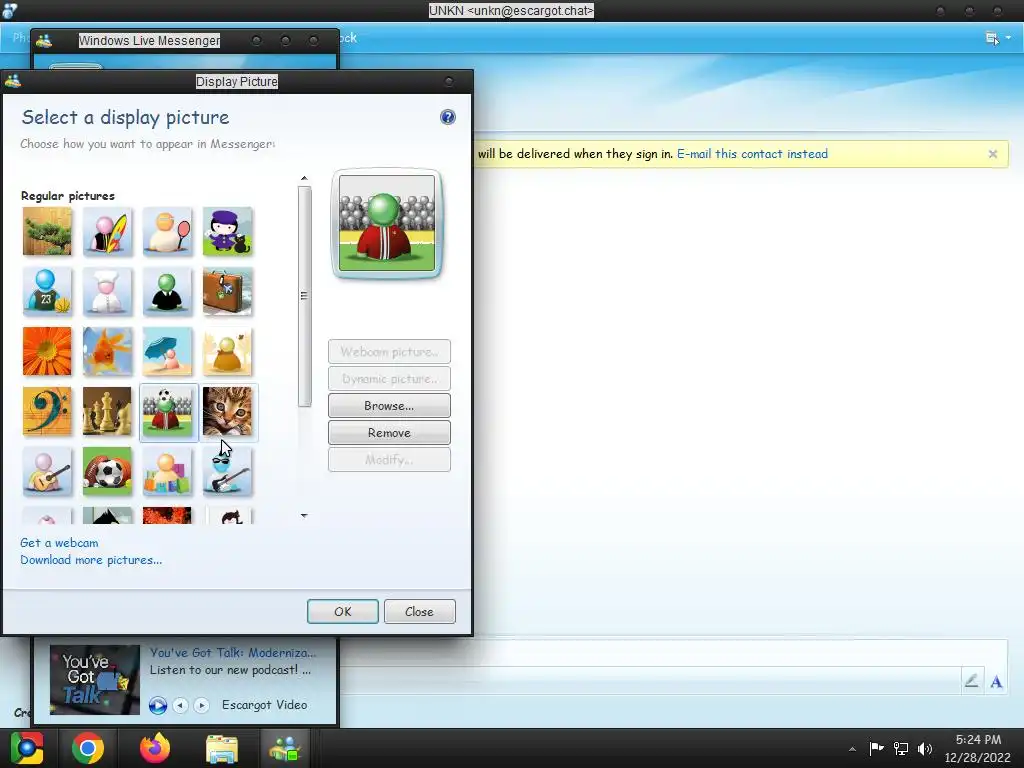Open the chat window options dropdown icon
This screenshot has height=768, width=1024.
pyautogui.click(x=998, y=39)
